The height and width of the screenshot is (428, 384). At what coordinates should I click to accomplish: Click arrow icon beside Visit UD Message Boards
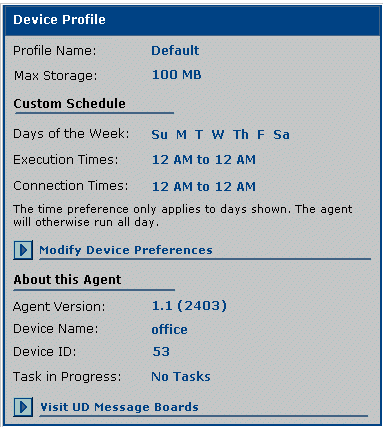coord(23,407)
